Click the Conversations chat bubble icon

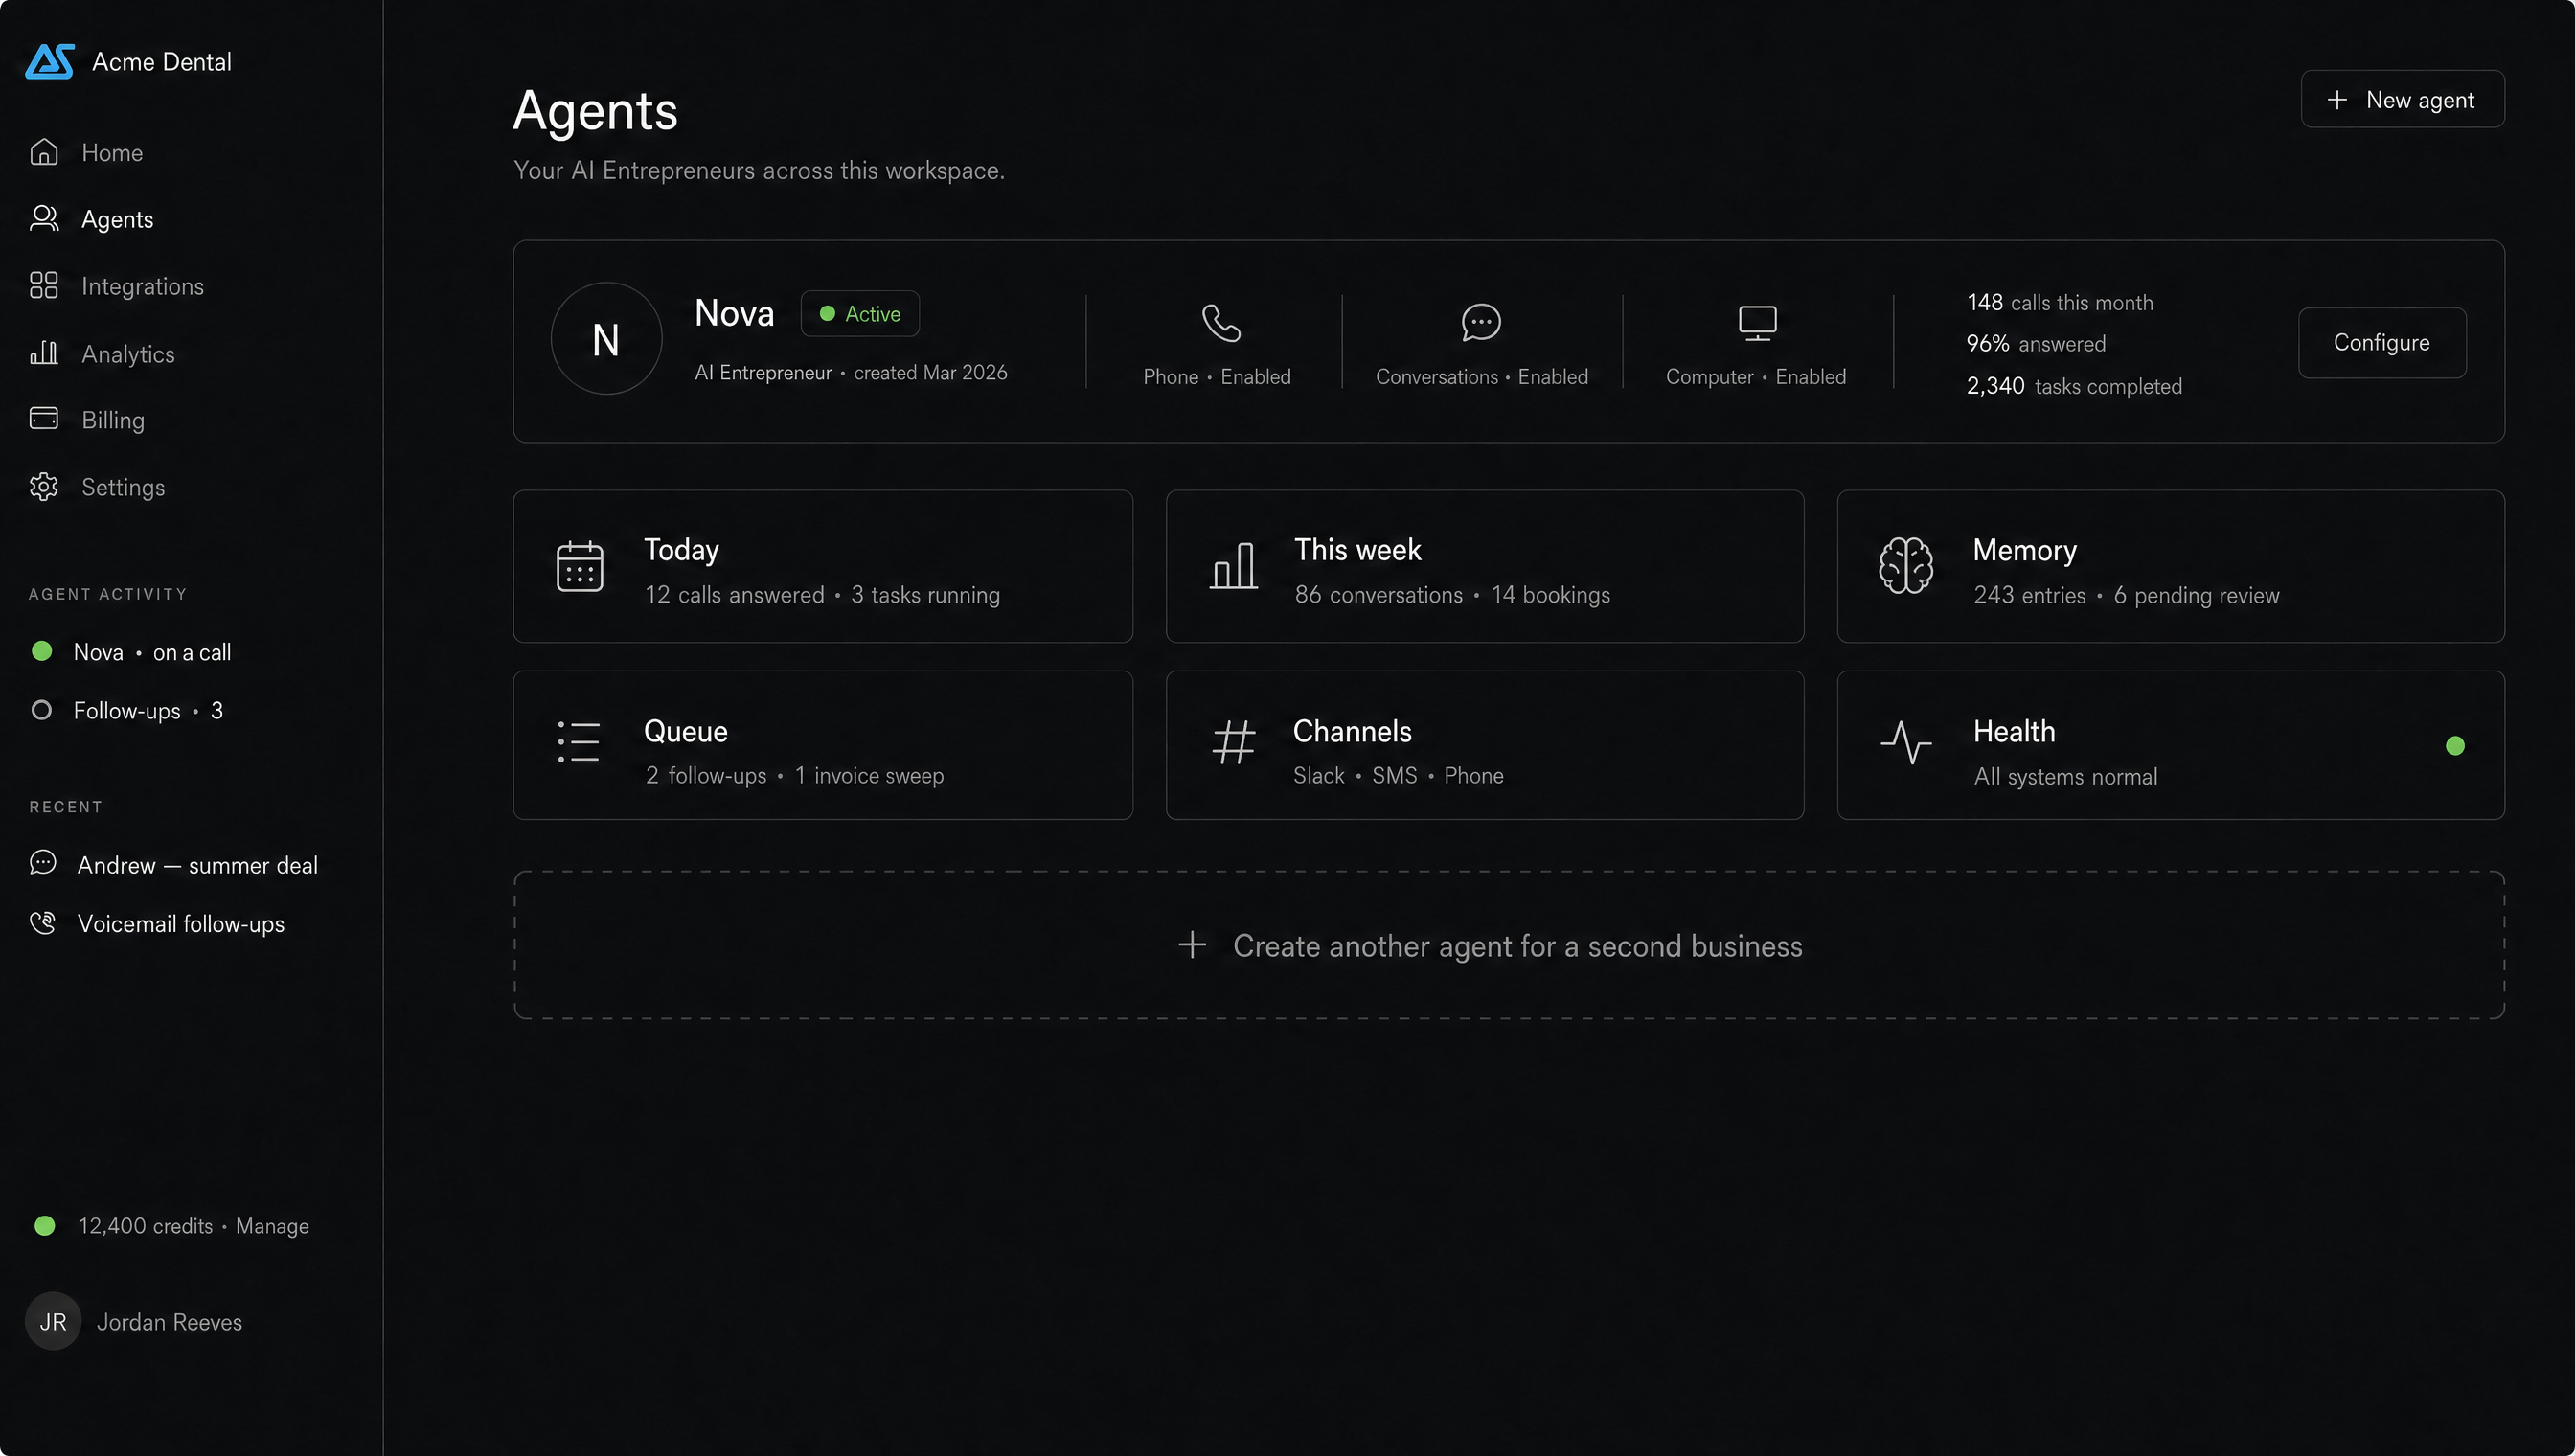(x=1481, y=323)
